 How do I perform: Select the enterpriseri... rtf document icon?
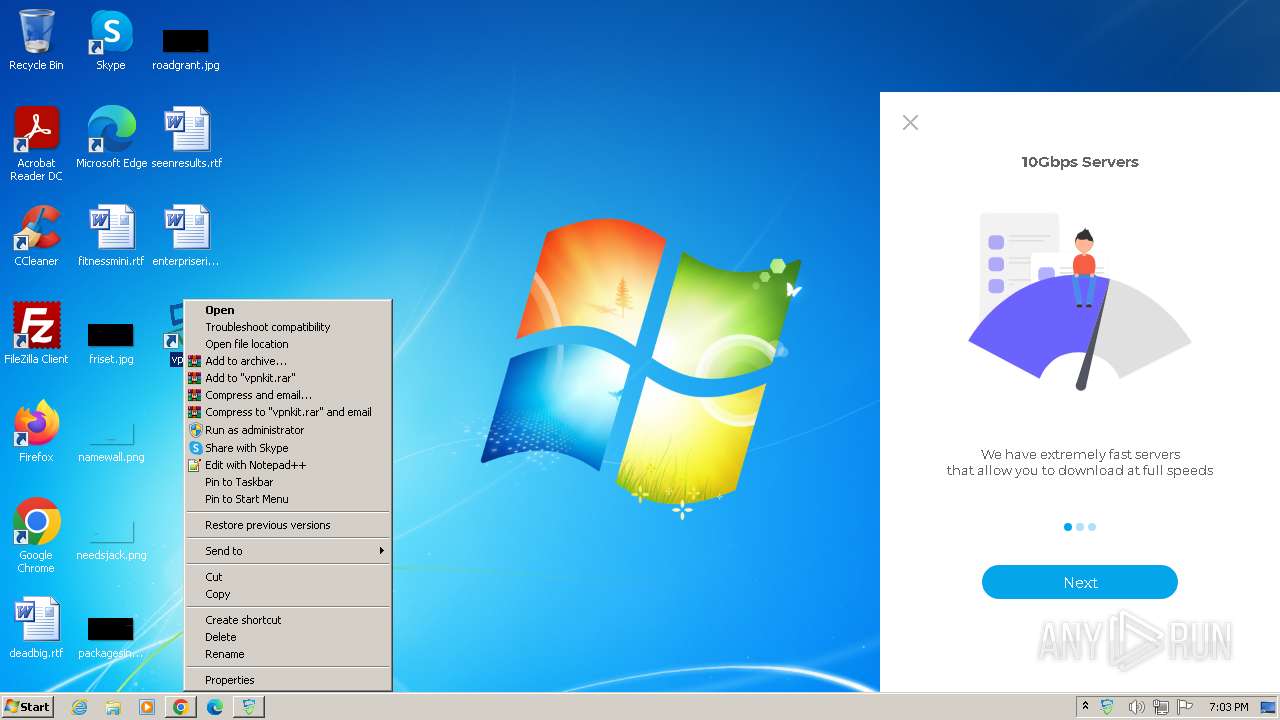pyautogui.click(x=187, y=236)
